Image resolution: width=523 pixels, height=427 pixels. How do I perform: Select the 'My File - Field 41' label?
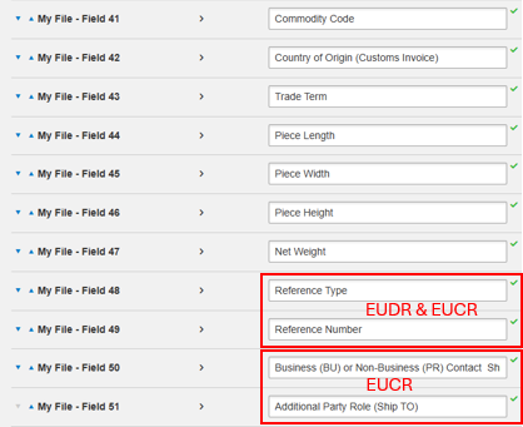(78, 19)
